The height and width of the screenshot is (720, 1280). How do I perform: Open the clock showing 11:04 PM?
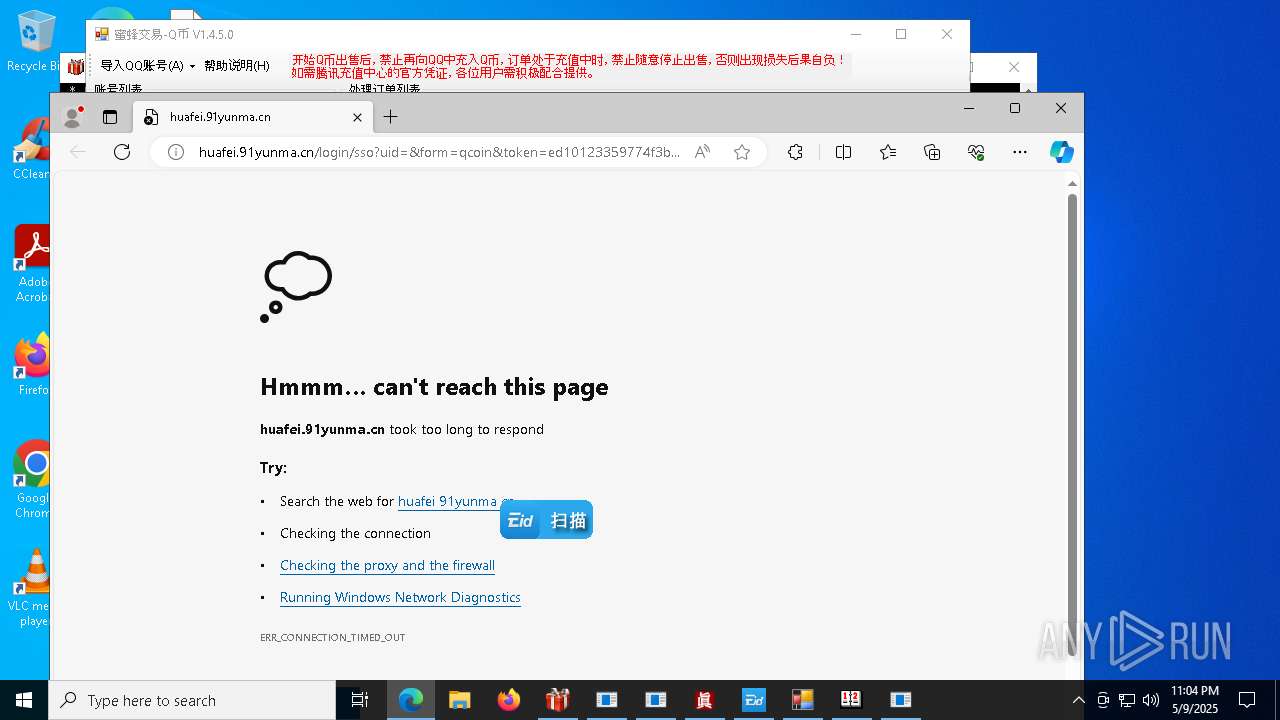point(1195,700)
